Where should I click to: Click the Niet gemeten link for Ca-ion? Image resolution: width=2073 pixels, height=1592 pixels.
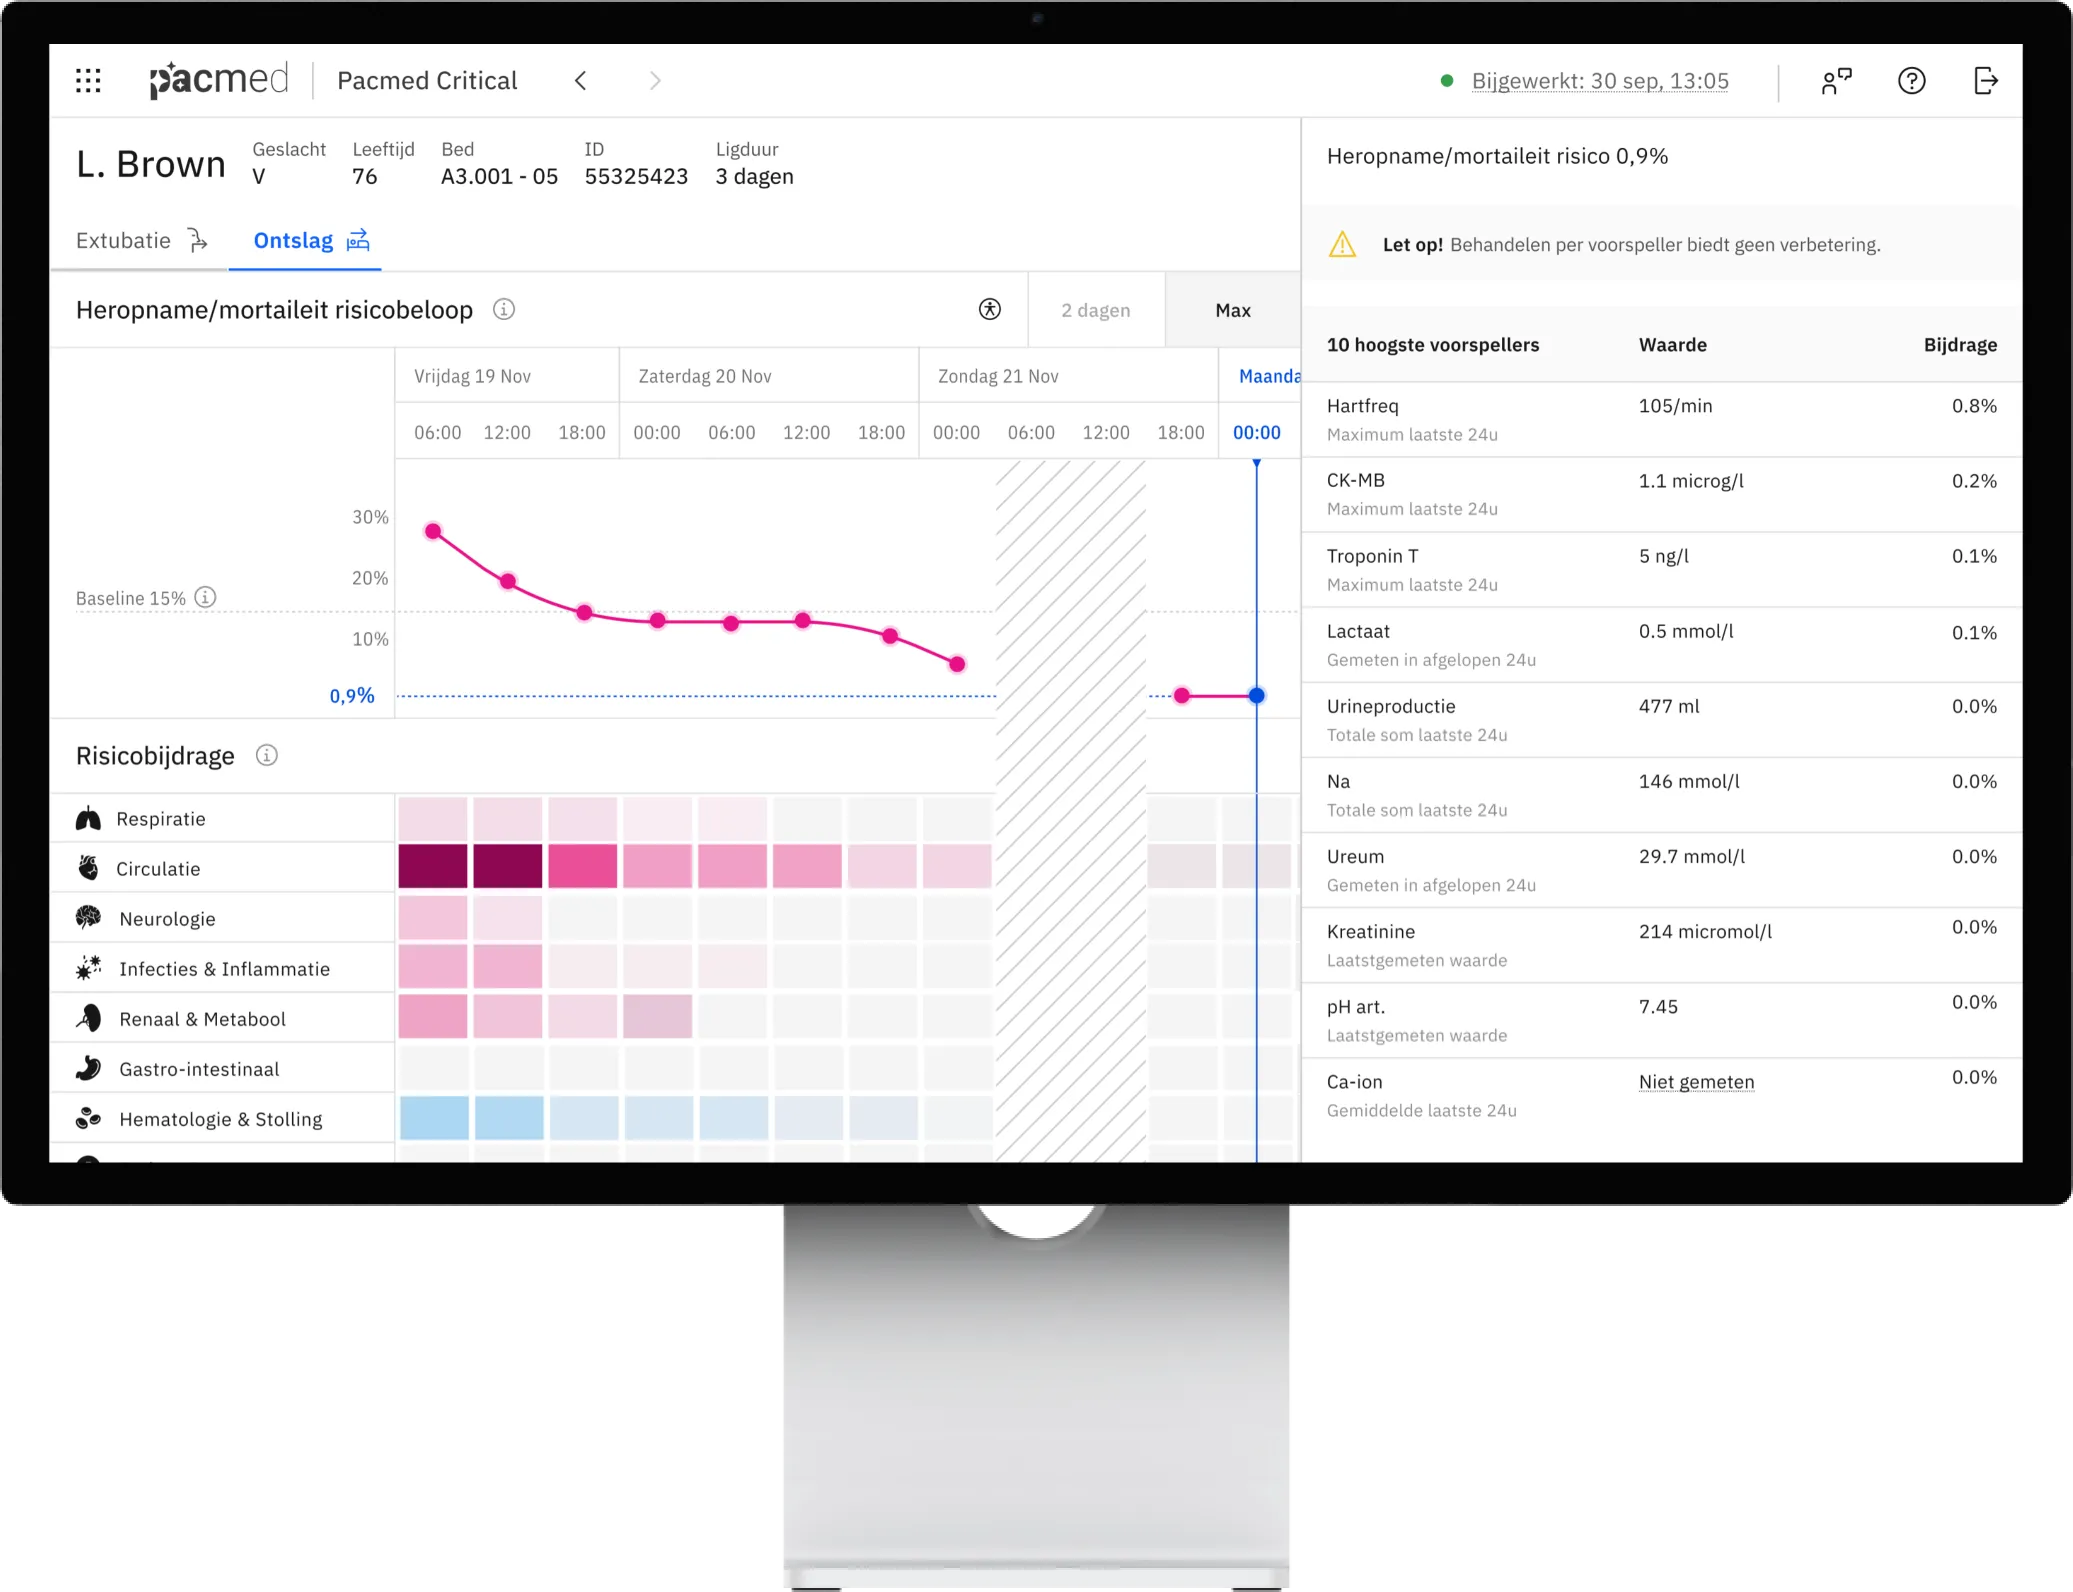(1696, 1082)
